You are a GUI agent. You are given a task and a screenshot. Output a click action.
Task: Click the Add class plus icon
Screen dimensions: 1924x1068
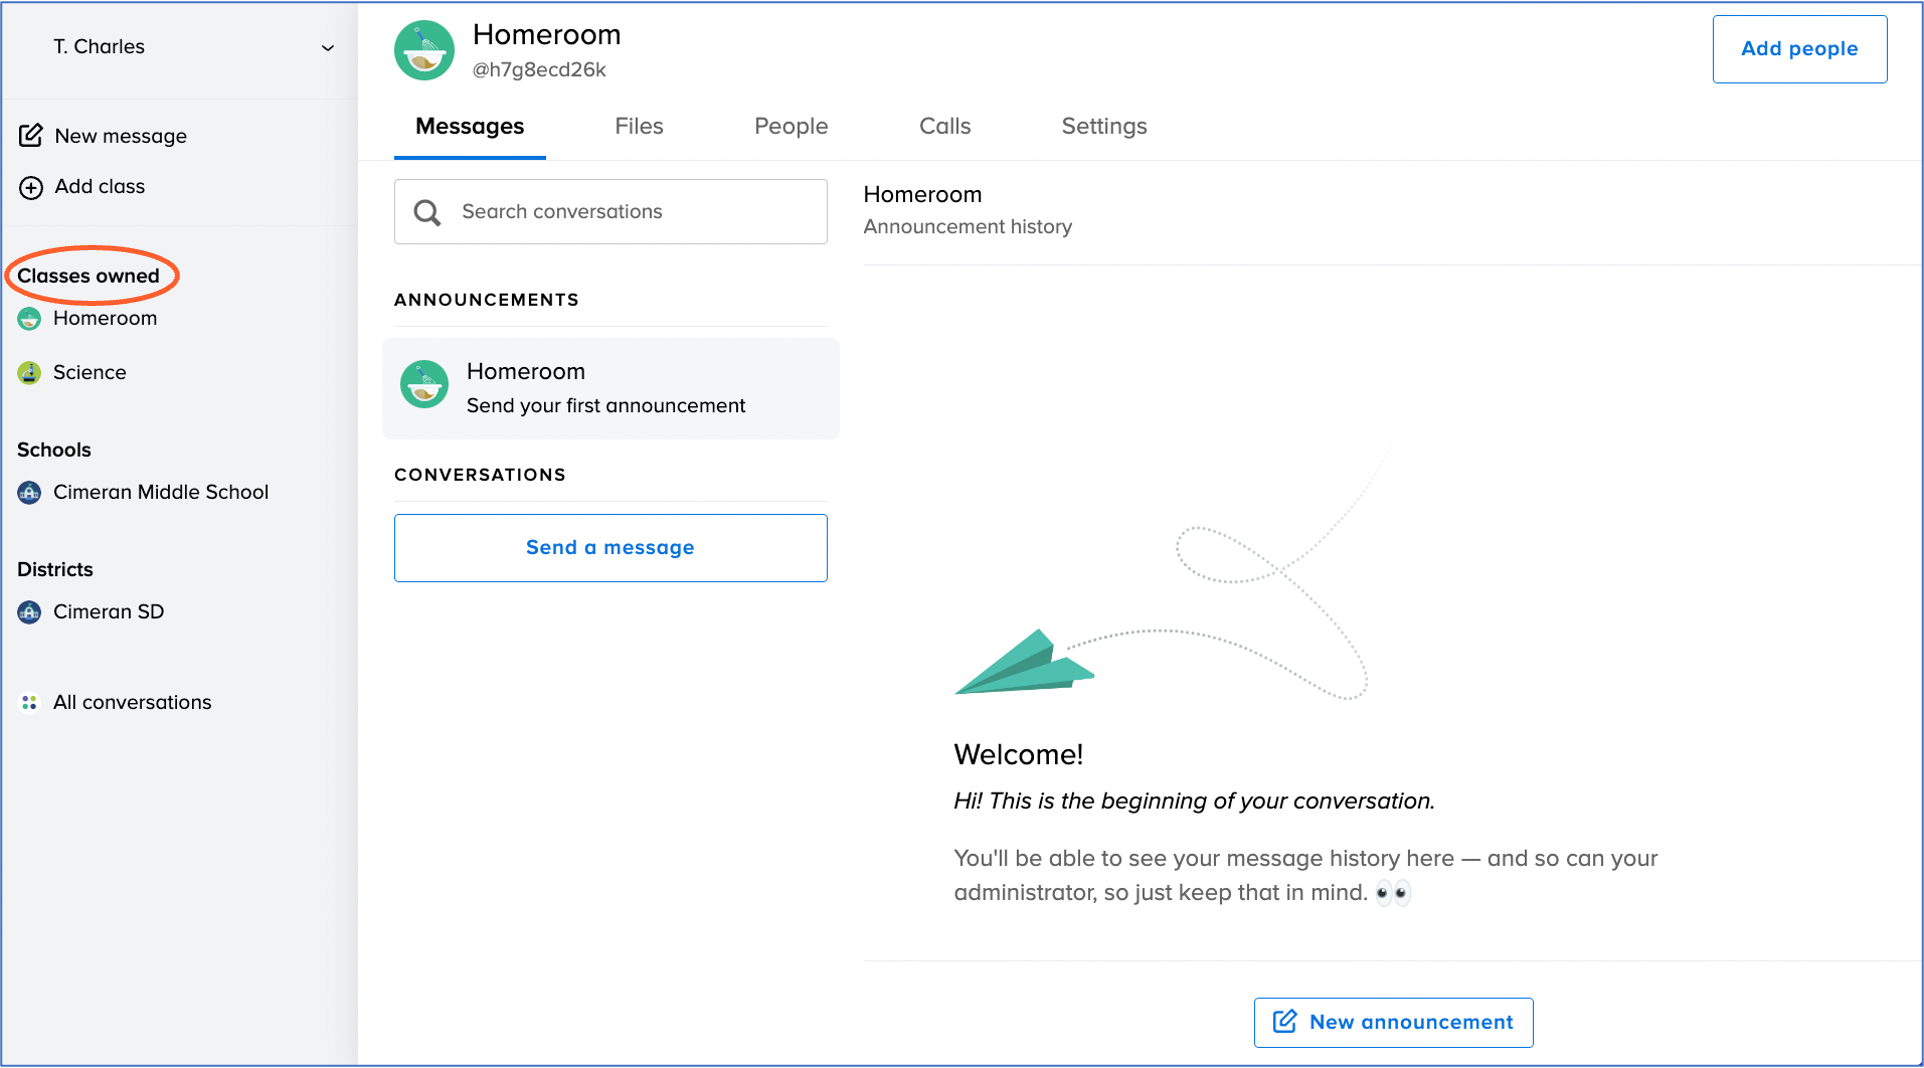click(31, 187)
